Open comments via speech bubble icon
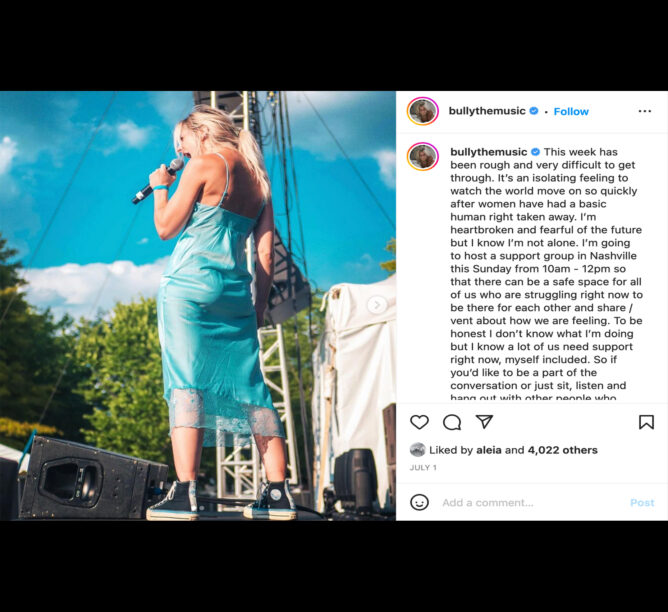This screenshot has width=668, height=612. click(x=452, y=422)
